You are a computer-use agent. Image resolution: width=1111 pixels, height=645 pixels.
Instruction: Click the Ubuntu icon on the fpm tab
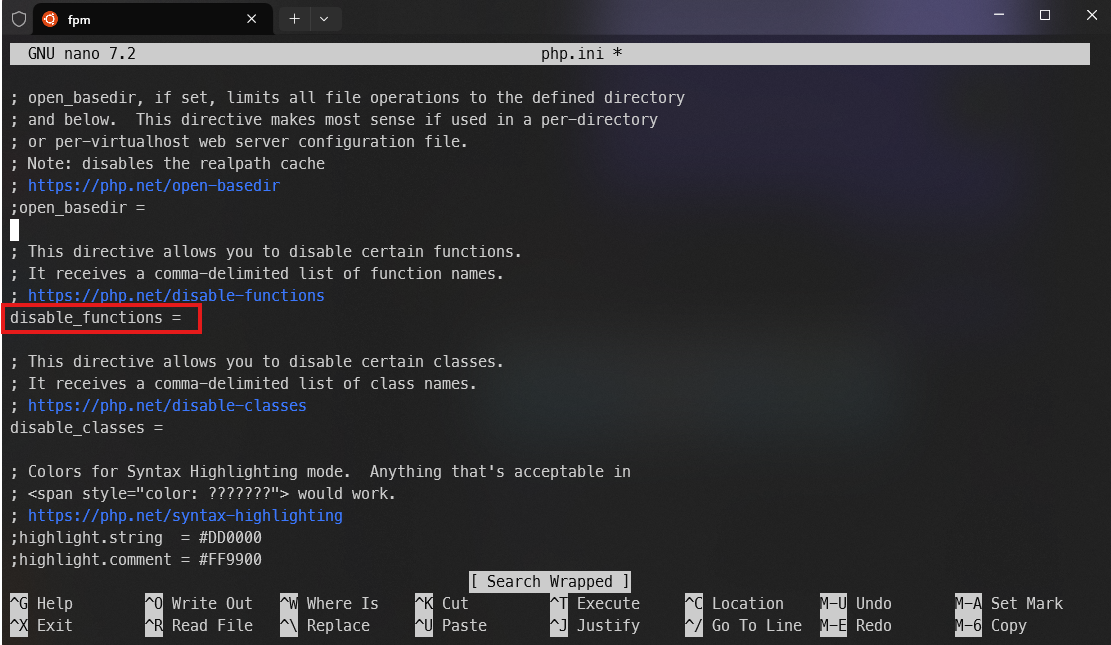(44, 17)
